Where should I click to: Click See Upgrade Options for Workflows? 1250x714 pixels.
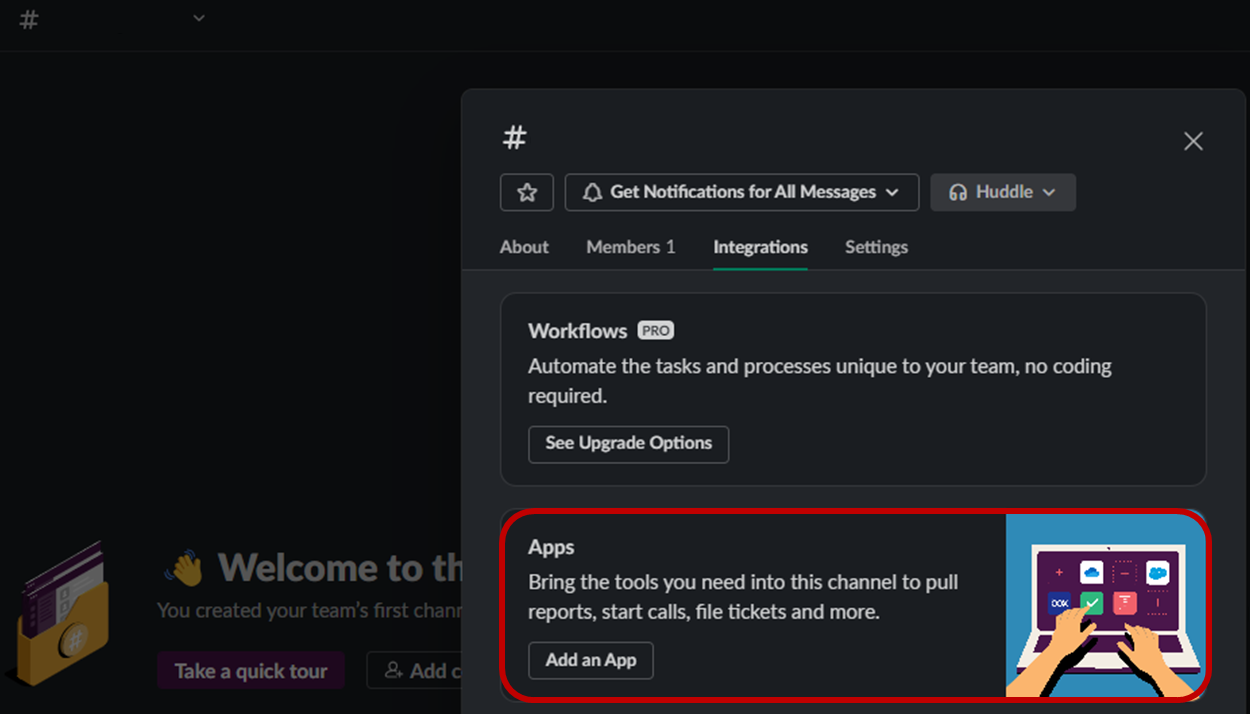pos(628,444)
